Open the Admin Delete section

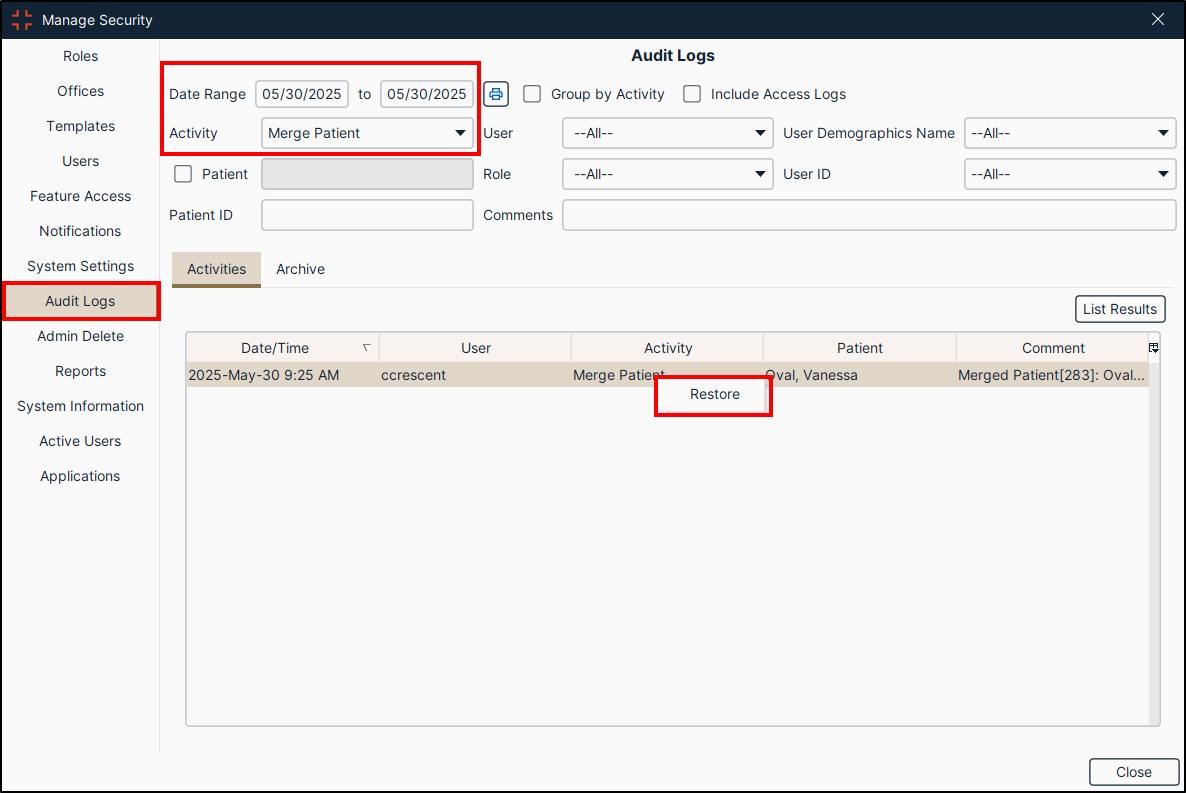[80, 336]
